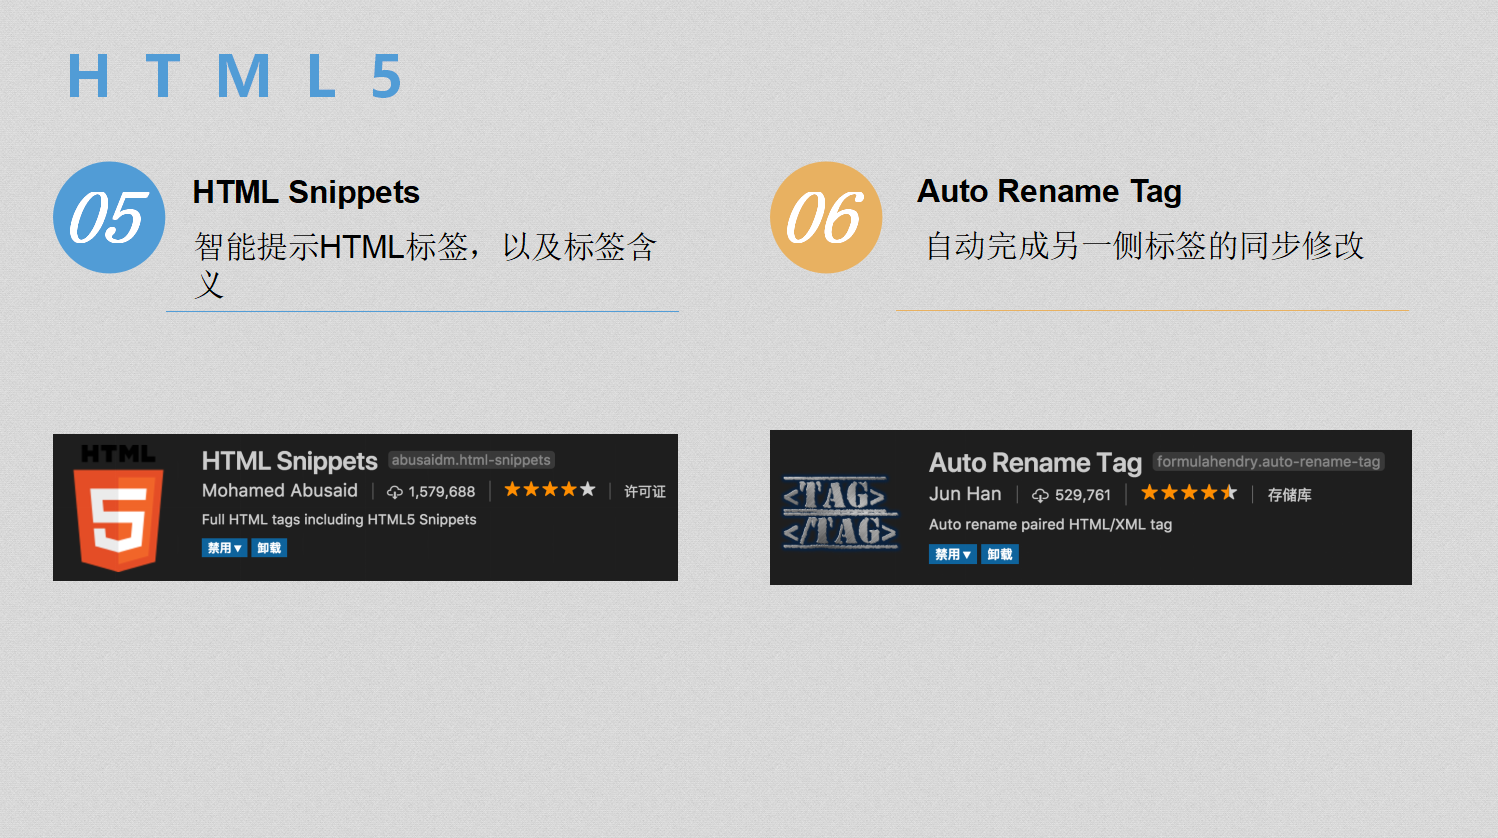Click the download cloud icon beside 1,579,688
Viewport: 1498px width, 838px height.
coord(395,492)
